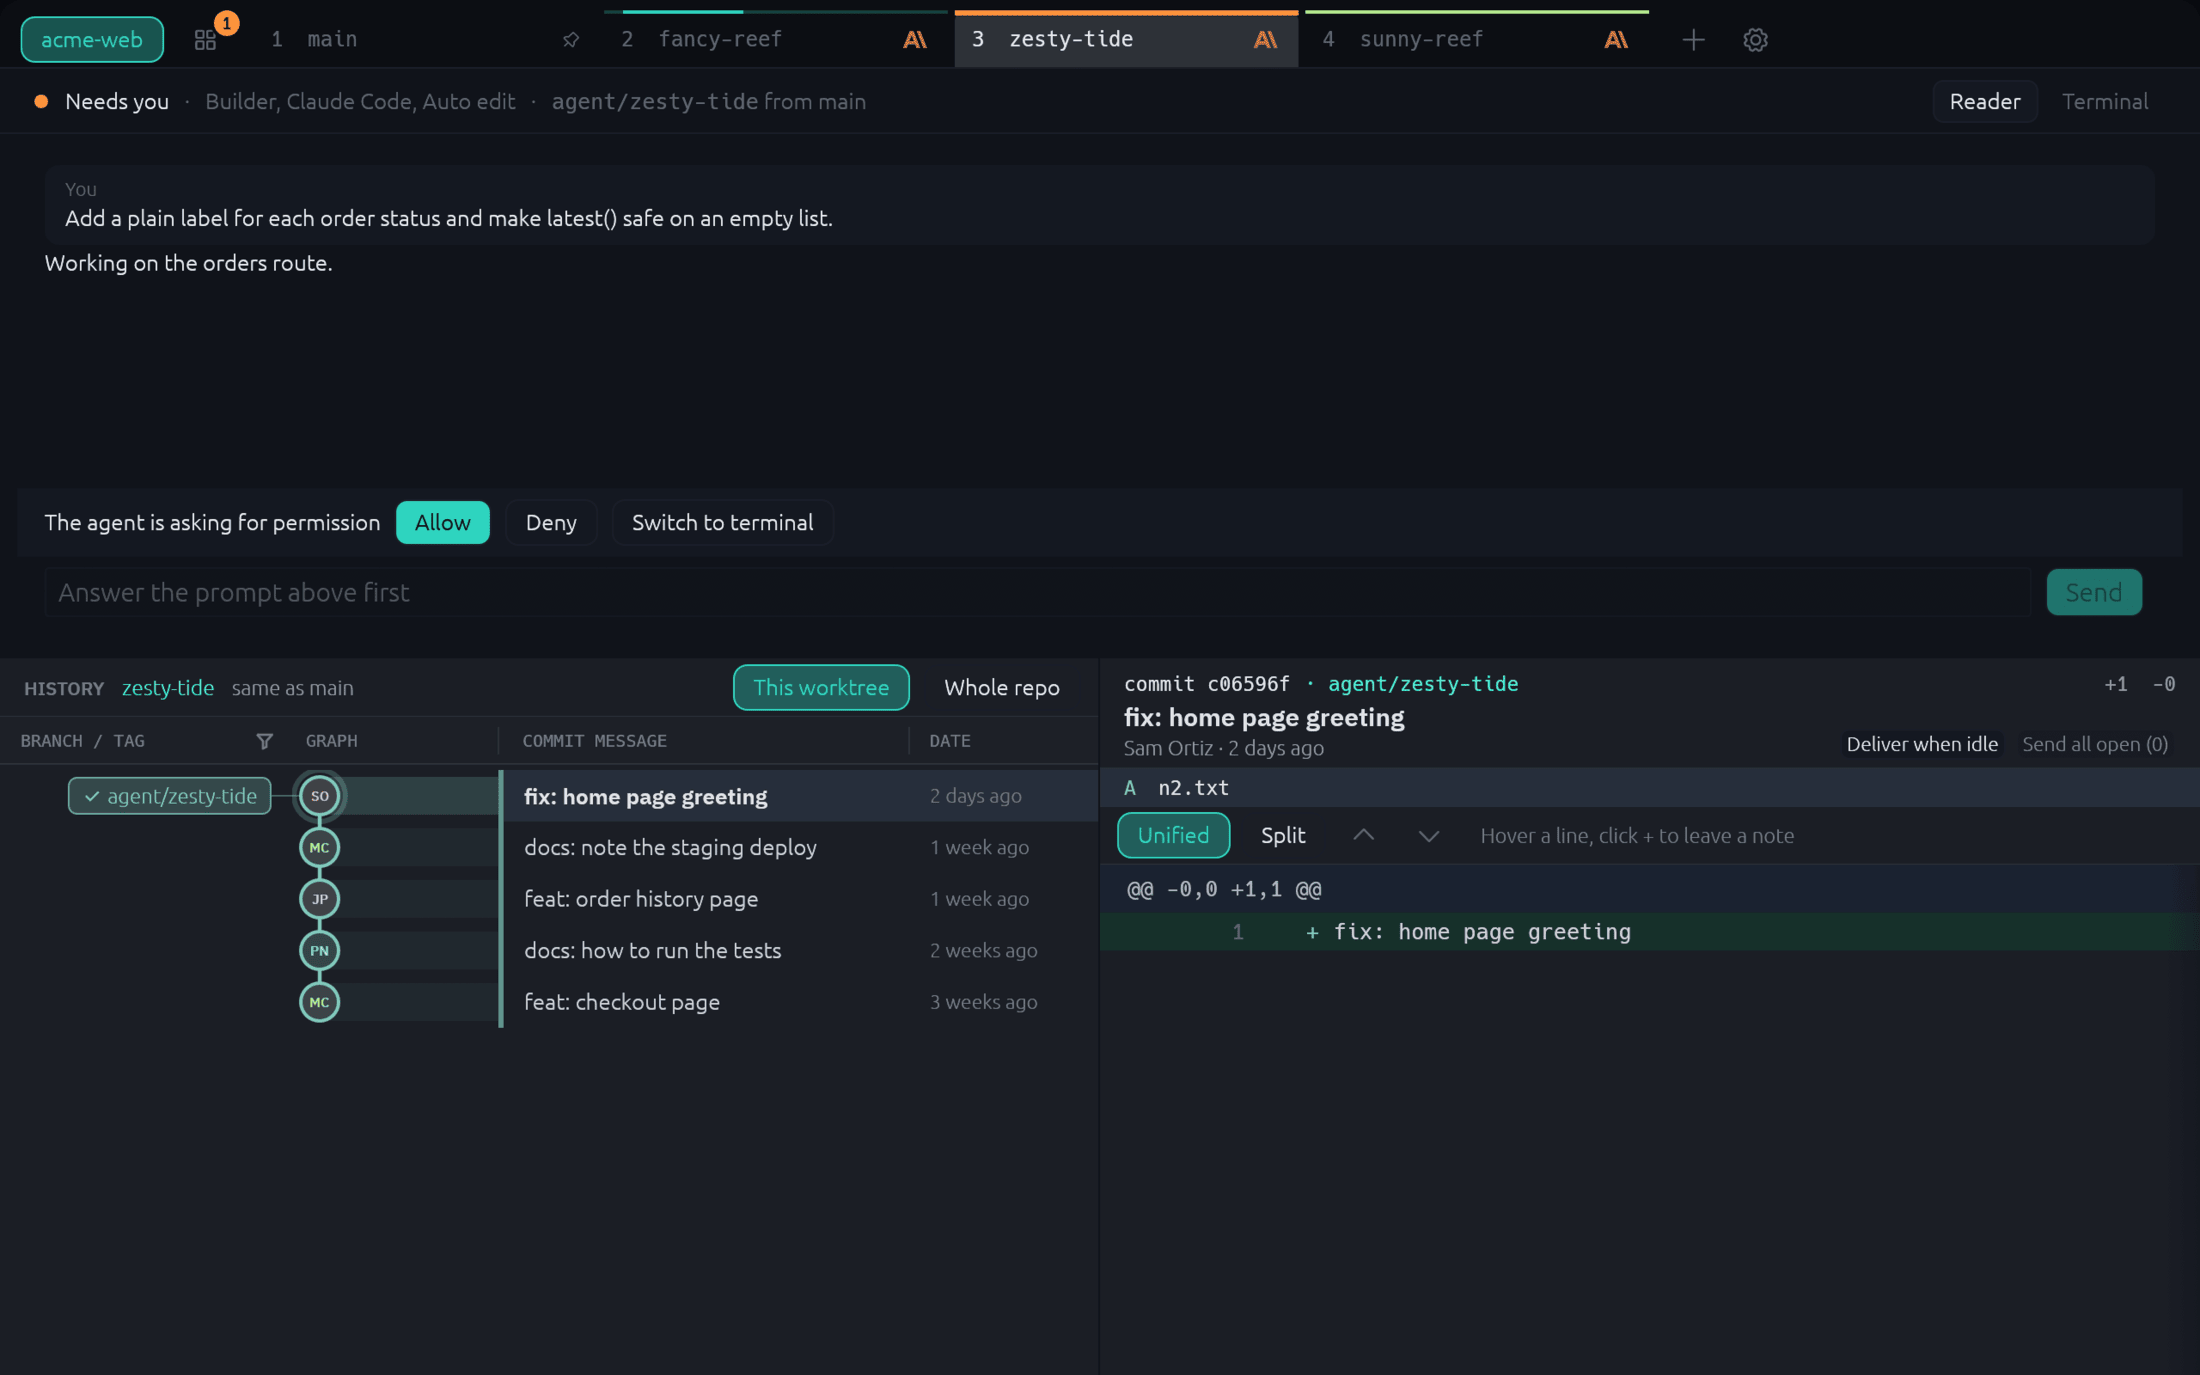Select the agent/zesty-tide branch tag
Image resolution: width=2200 pixels, height=1375 pixels.
coord(169,796)
